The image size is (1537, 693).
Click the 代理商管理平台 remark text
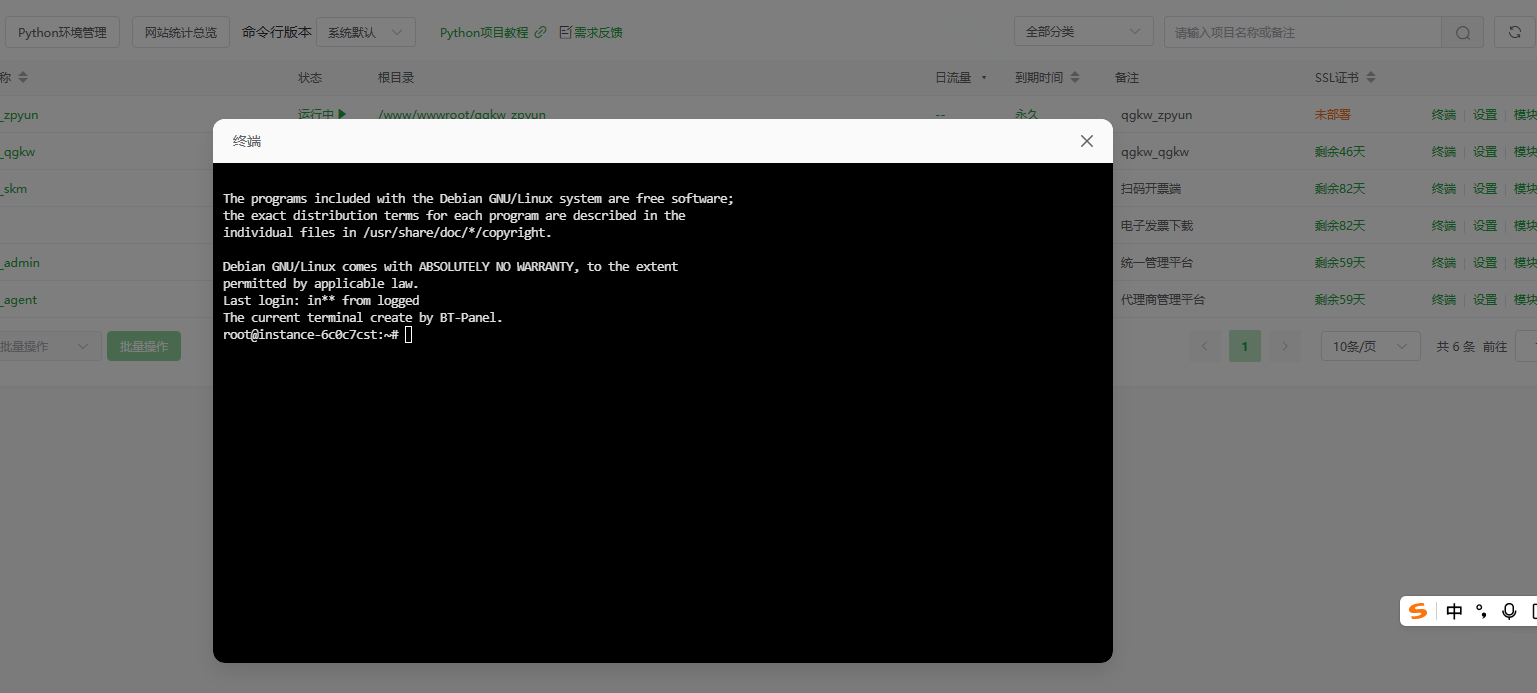(1163, 300)
